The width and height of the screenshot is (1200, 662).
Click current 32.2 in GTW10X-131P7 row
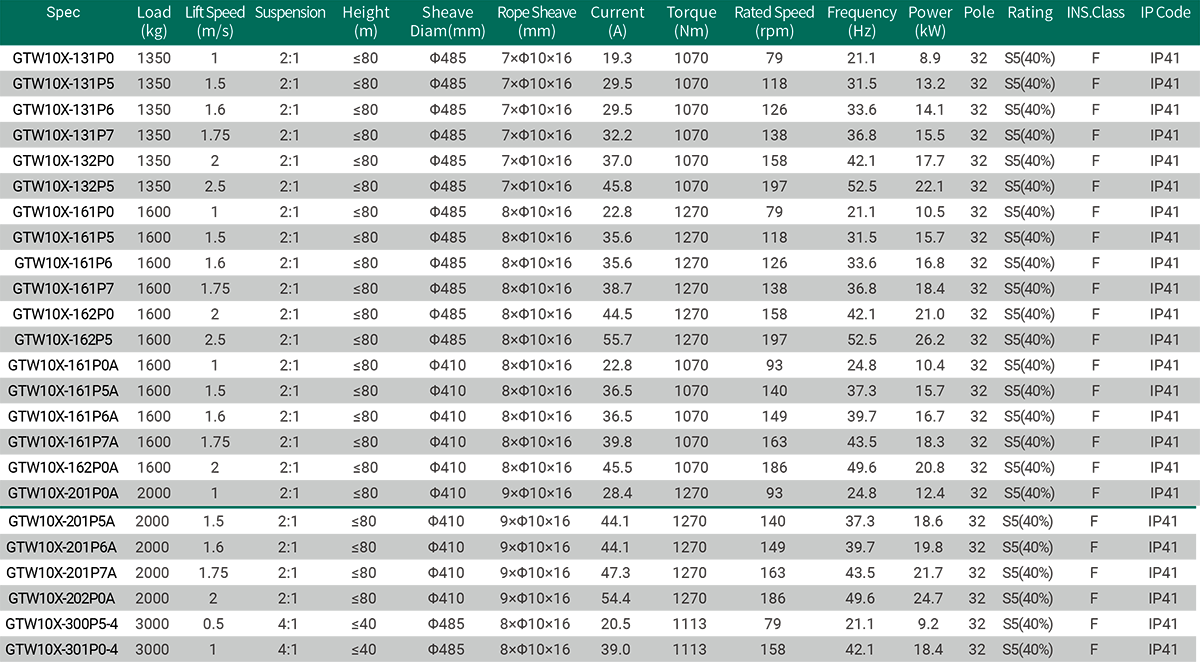click(x=617, y=135)
